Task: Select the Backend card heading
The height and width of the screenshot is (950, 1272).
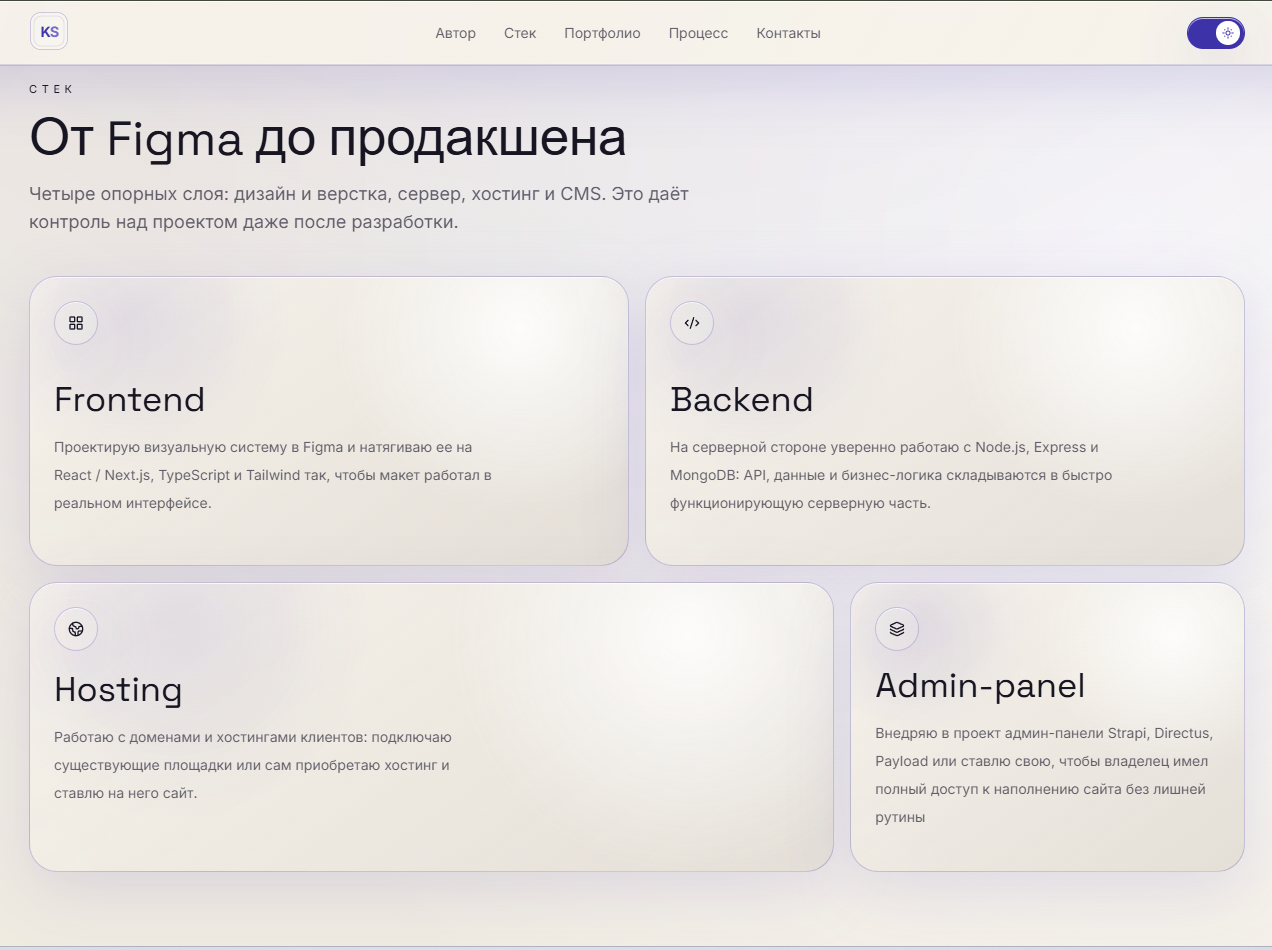Action: click(x=741, y=399)
